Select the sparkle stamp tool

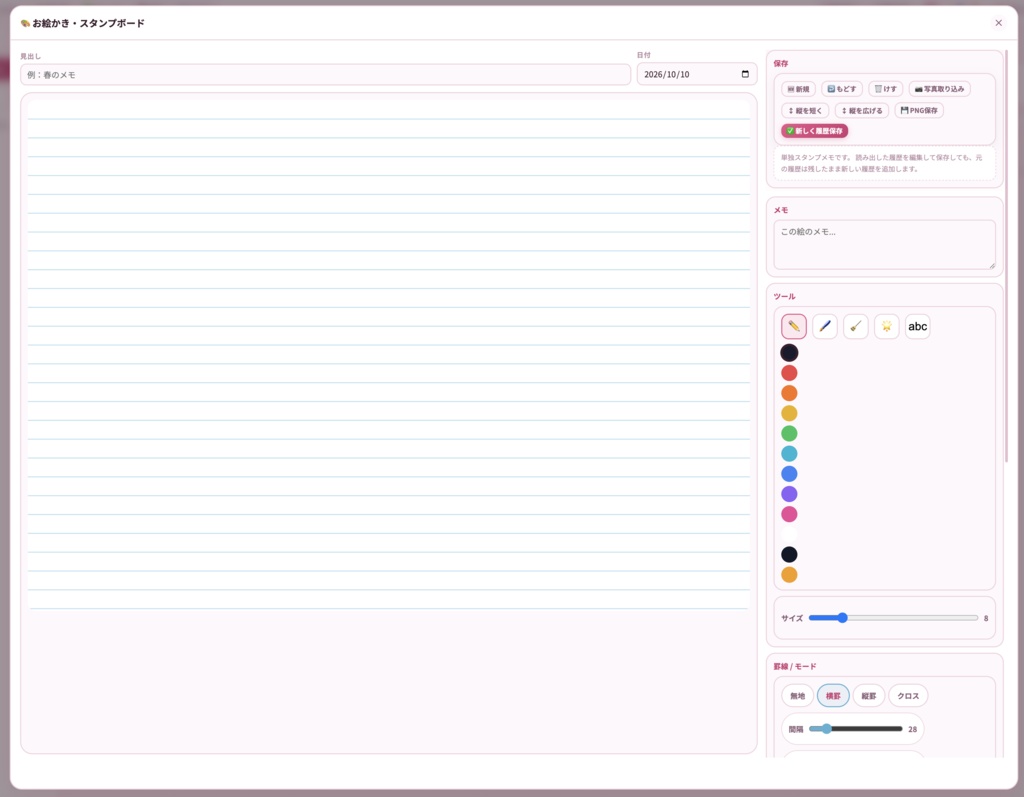point(886,326)
